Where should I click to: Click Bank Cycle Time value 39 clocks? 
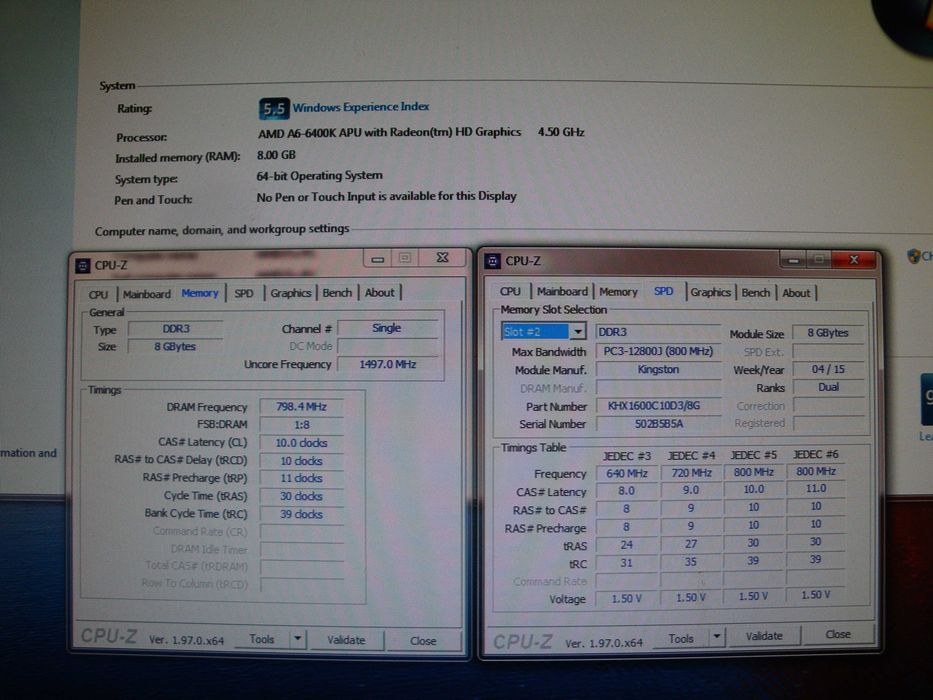click(x=301, y=514)
